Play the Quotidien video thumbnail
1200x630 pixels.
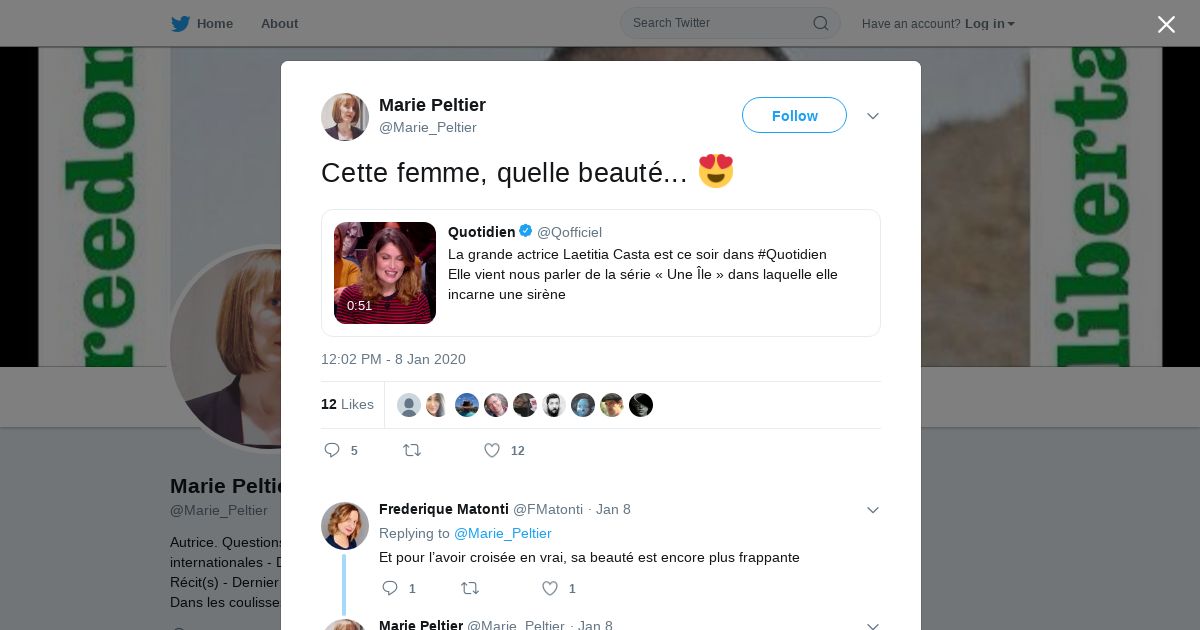[385, 273]
